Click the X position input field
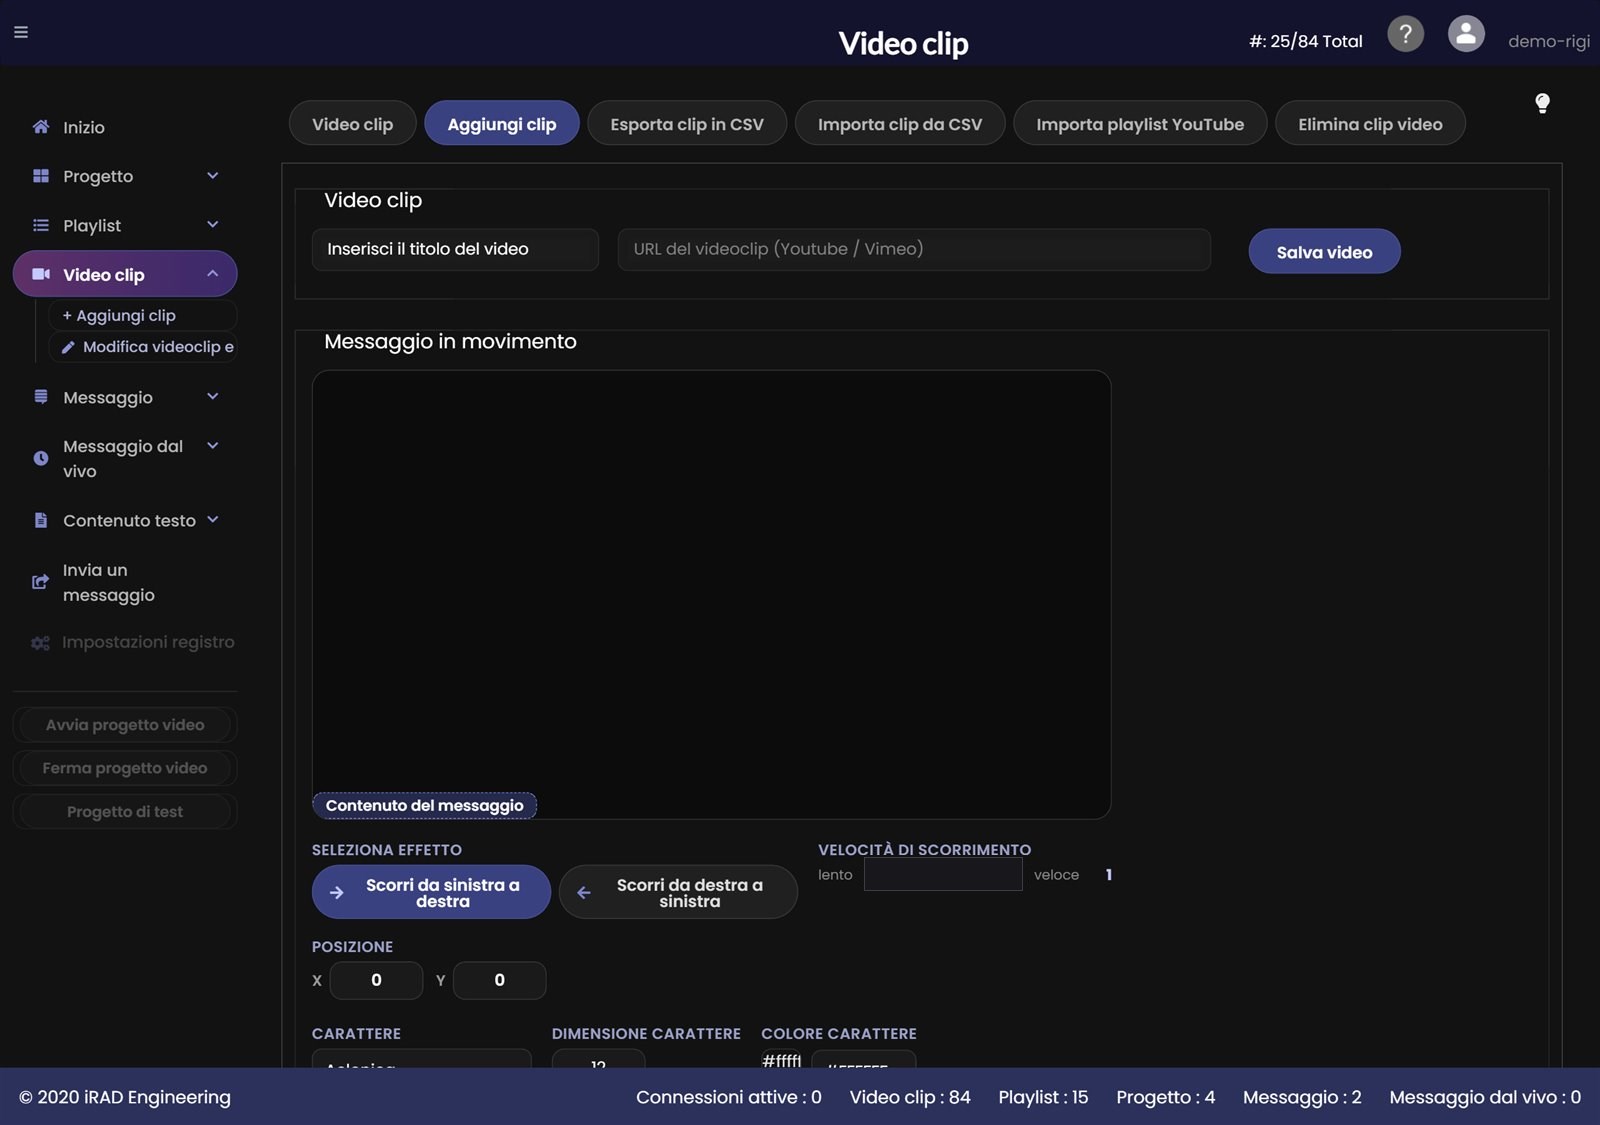Viewport: 1600px width, 1125px height. (x=376, y=981)
